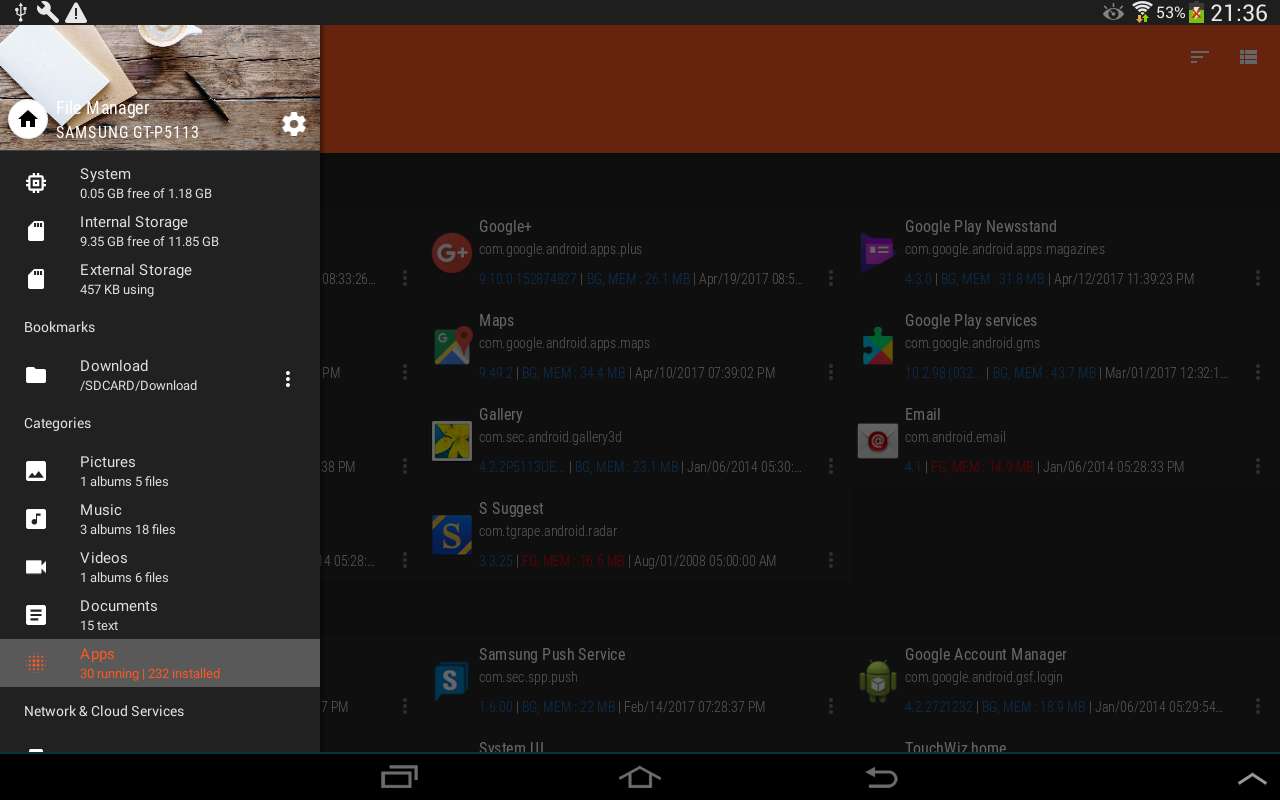The width and height of the screenshot is (1280, 800).
Task: Select the Pictures category
Action: [x=160, y=471]
